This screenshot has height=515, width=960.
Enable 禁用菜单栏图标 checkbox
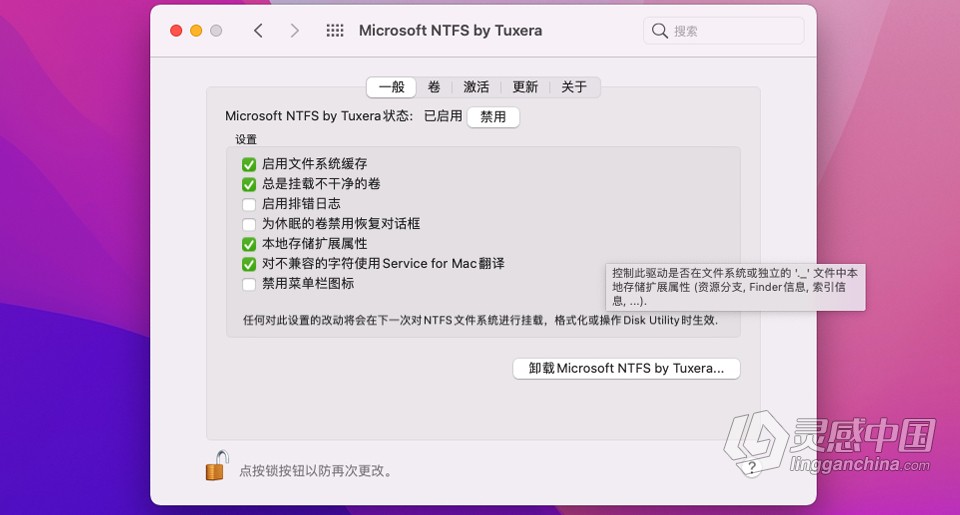coord(249,284)
